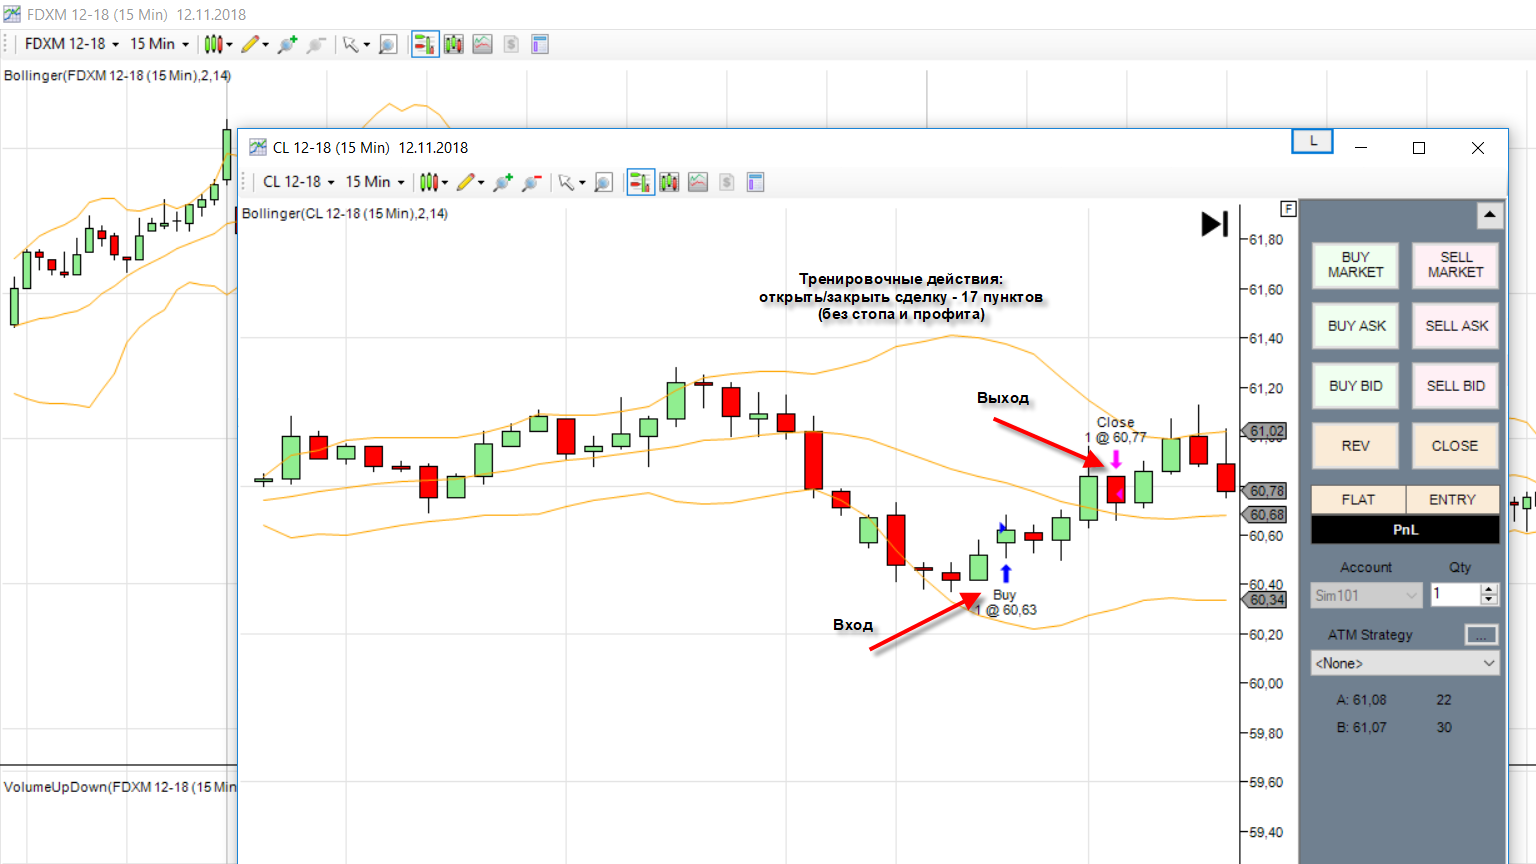1536x864 pixels.
Task: Collapse Chart Trader with the up-arrow button
Action: 1489,214
